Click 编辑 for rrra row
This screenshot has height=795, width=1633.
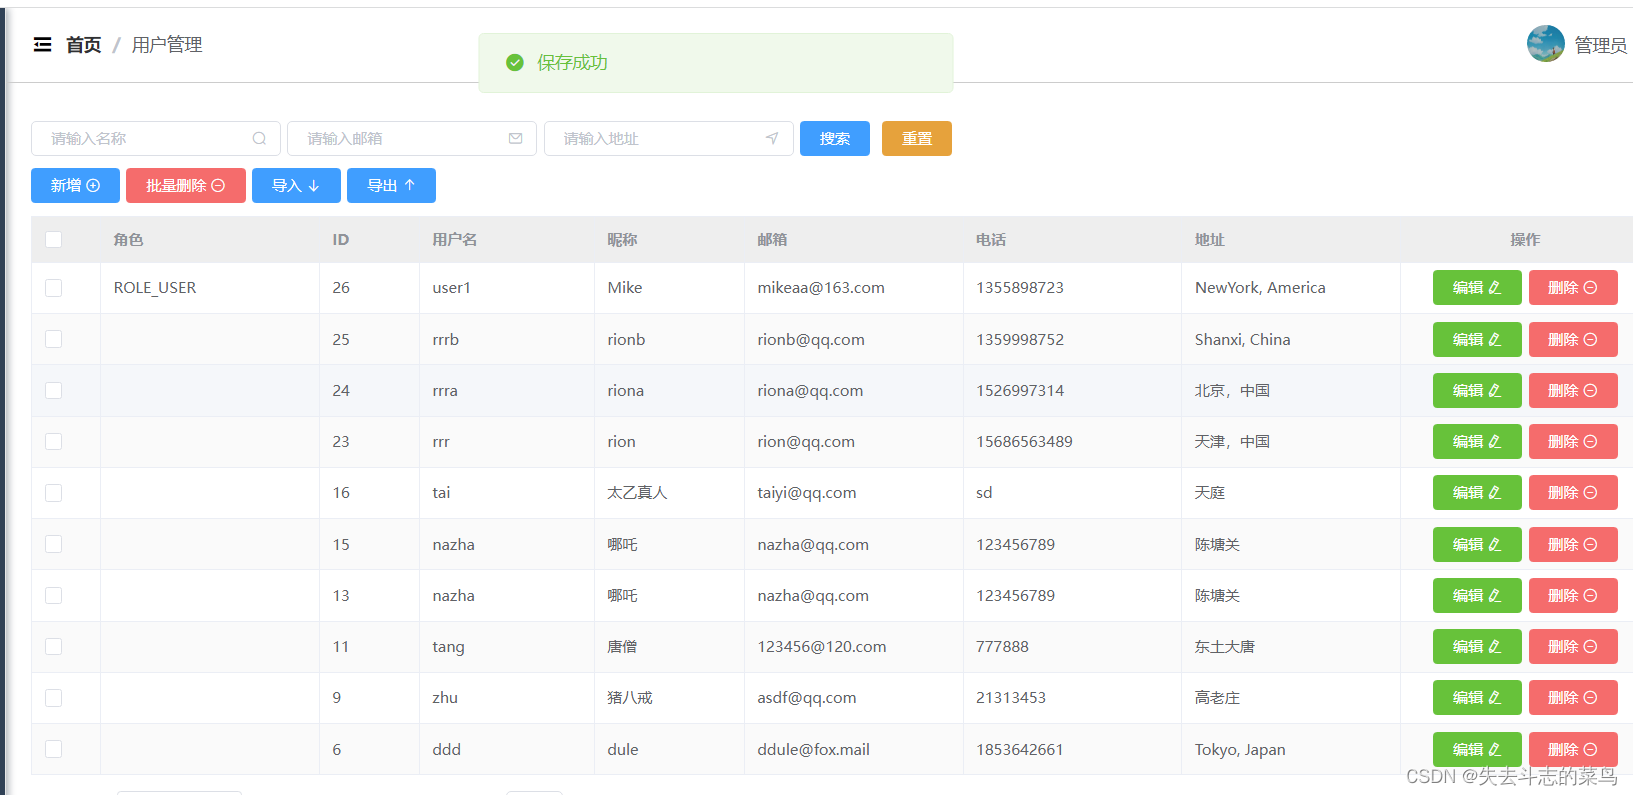coord(1477,391)
